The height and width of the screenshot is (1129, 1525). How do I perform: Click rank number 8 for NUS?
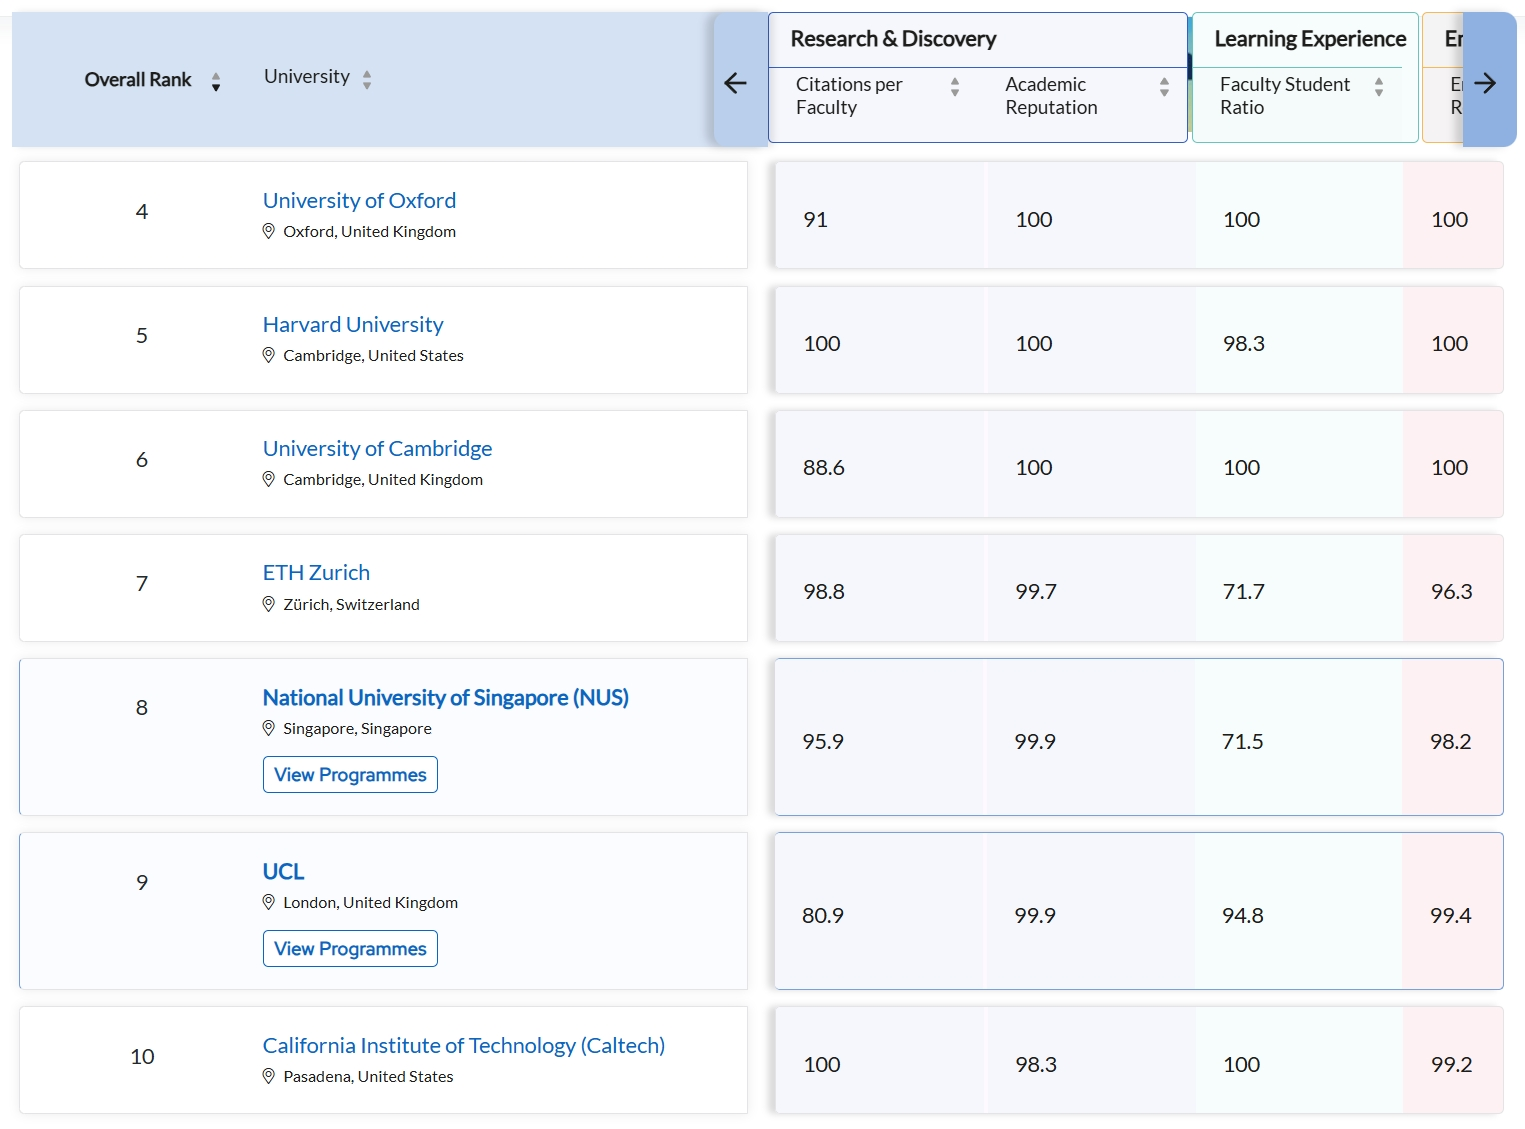click(x=142, y=708)
